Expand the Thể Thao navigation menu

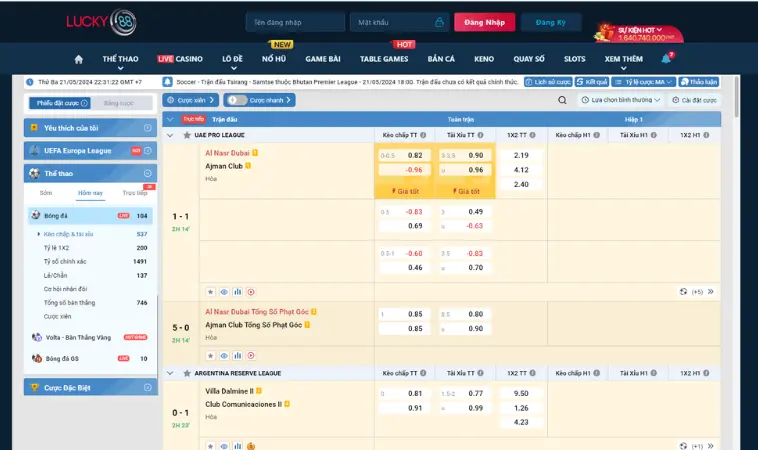120,60
